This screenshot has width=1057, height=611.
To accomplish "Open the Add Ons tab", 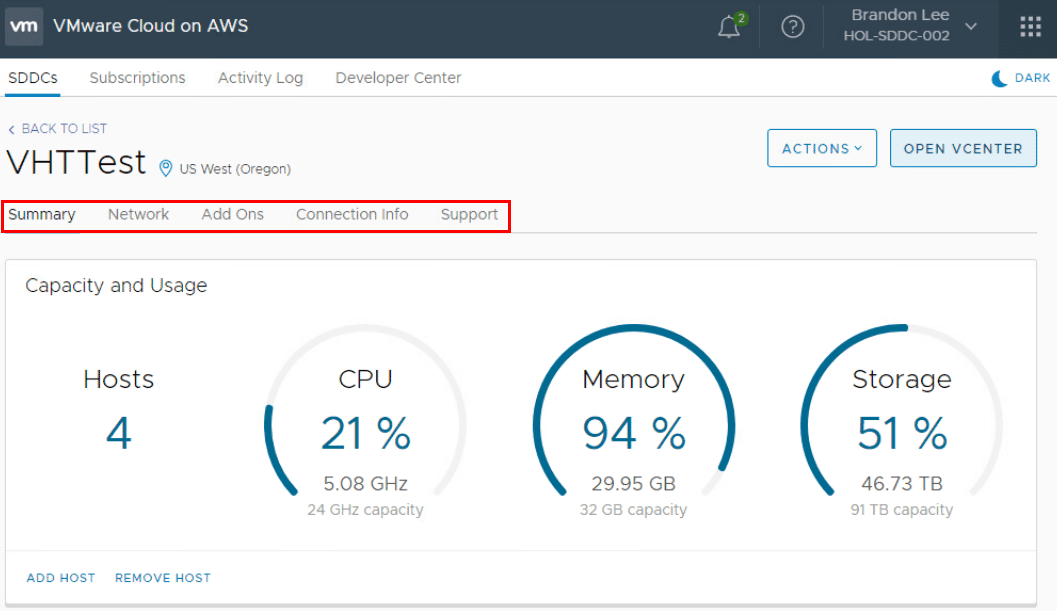I will pos(232,214).
